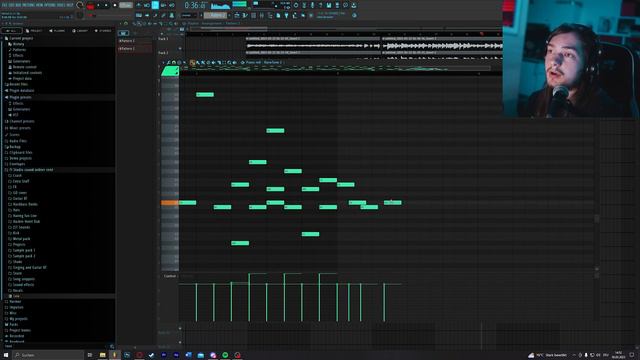The image size is (640, 360).
Task: Toggle the highlighted blue recording option button
Action: click(x=155, y=5)
